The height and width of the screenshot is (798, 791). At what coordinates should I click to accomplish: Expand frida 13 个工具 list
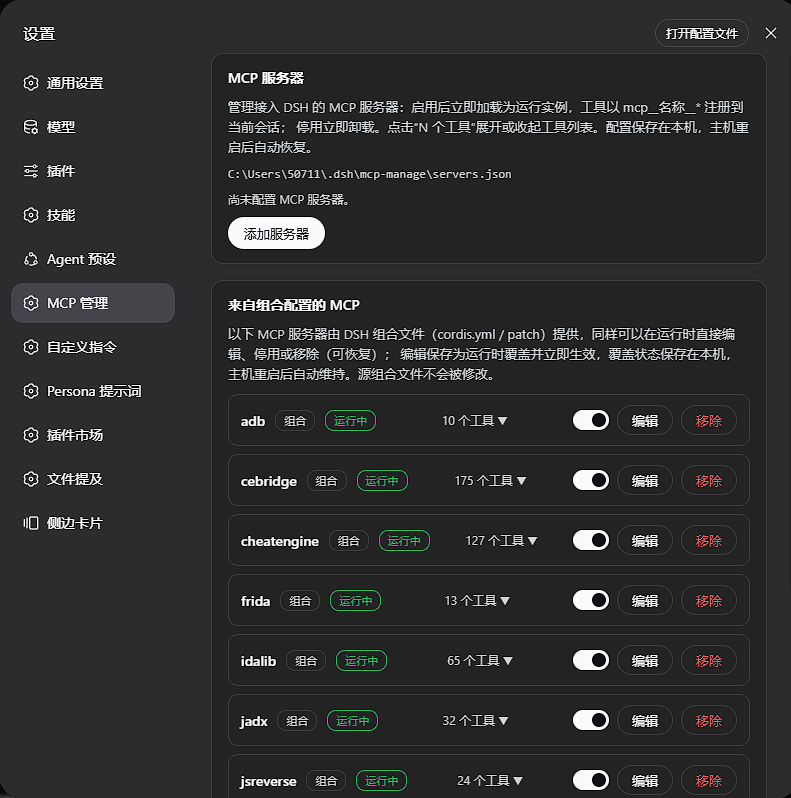(477, 601)
